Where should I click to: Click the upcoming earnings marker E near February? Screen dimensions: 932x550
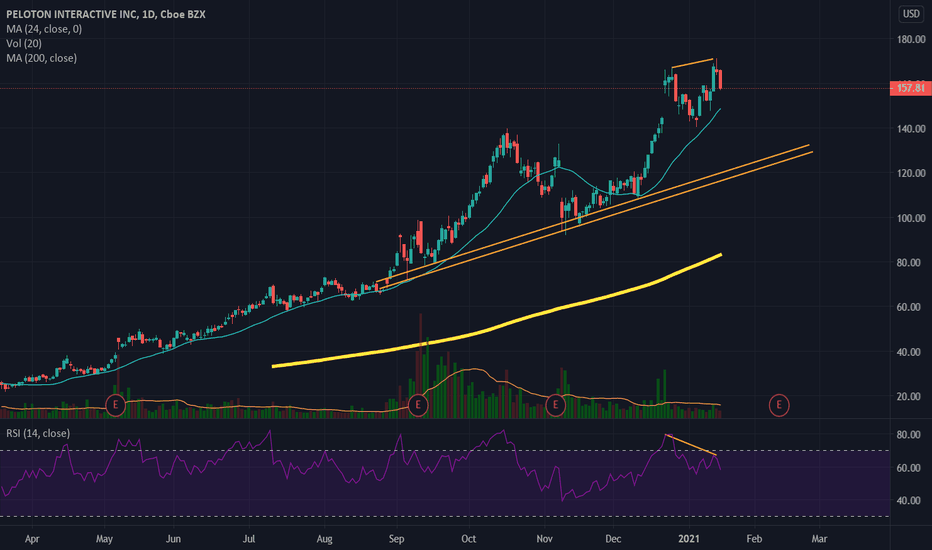779,406
